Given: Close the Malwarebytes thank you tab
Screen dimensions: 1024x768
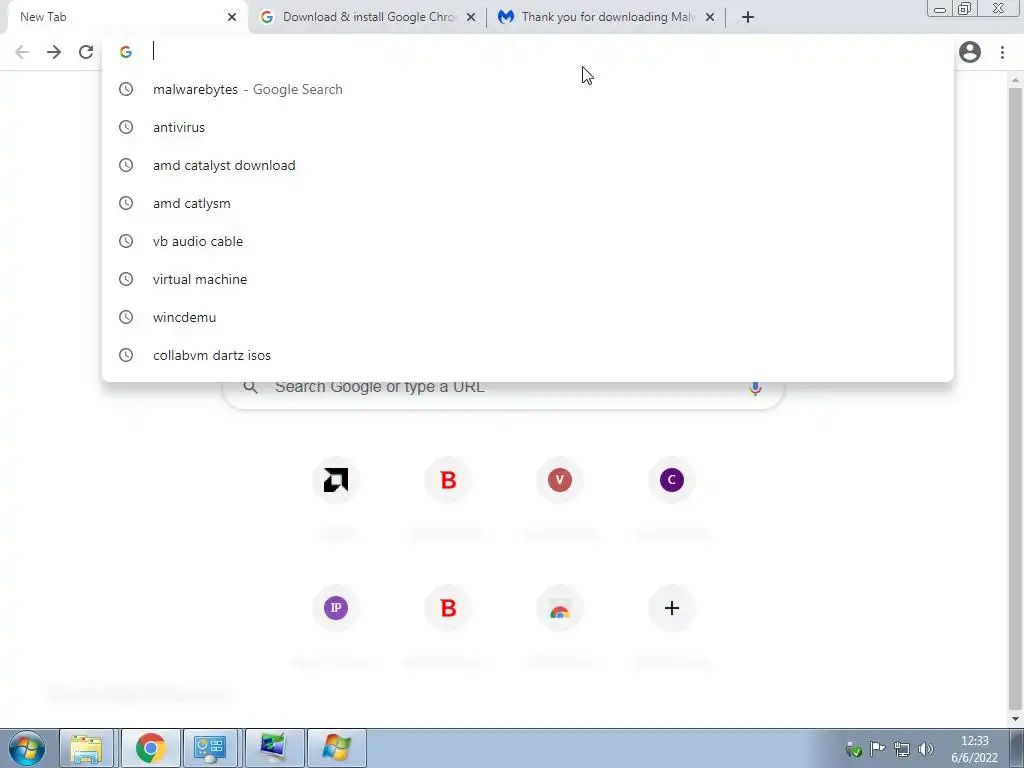Looking at the screenshot, I should tap(710, 17).
